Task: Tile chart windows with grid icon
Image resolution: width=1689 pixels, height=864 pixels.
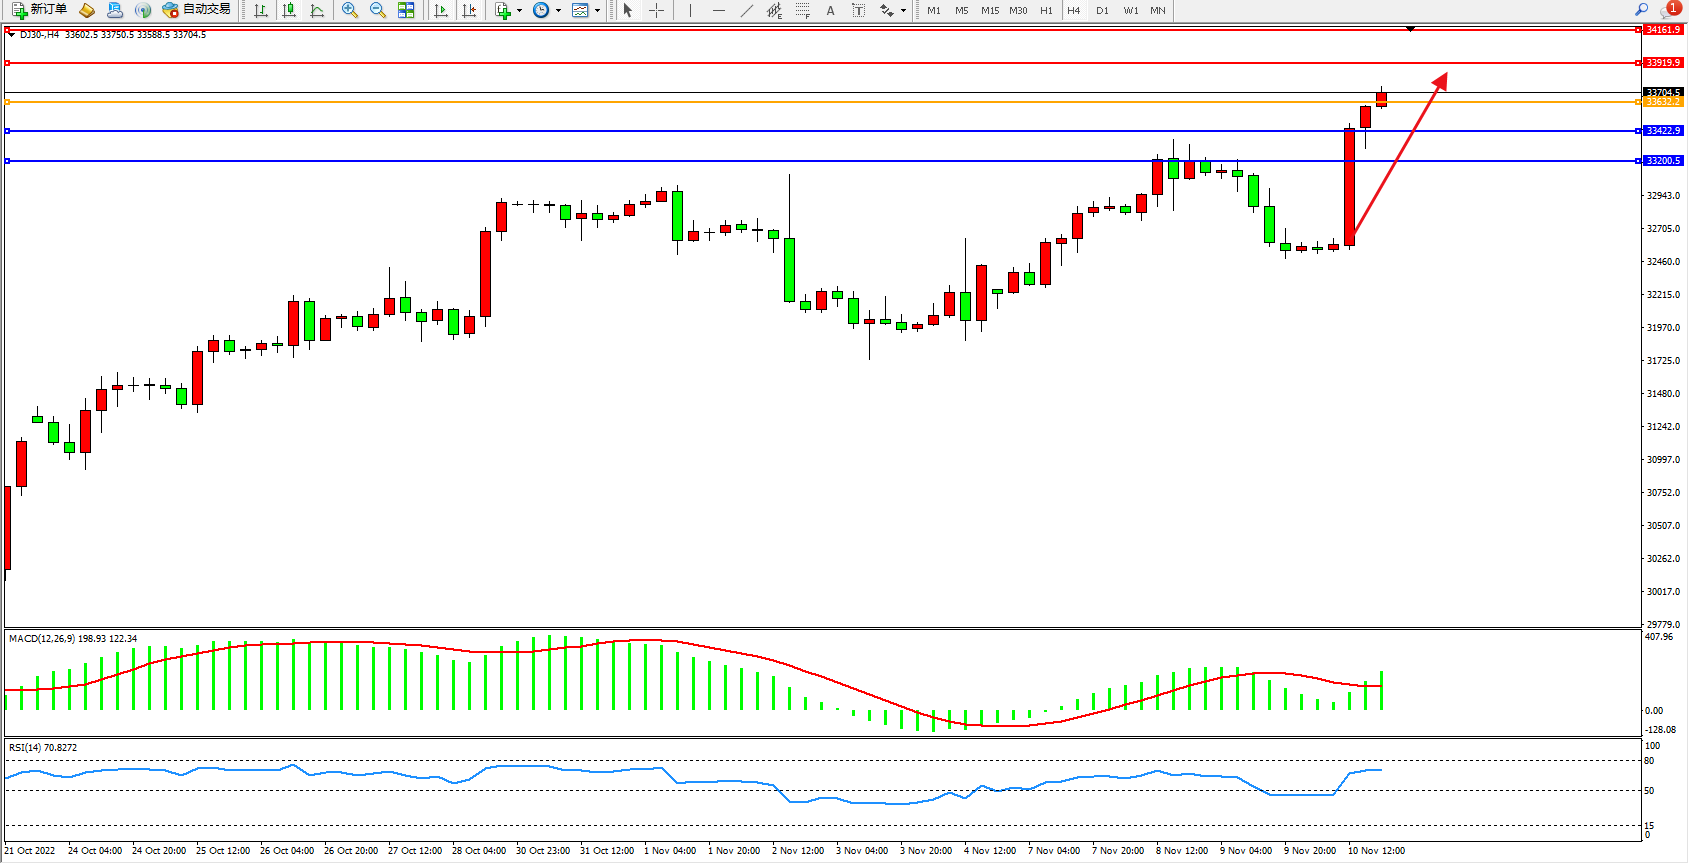Action: 406,10
